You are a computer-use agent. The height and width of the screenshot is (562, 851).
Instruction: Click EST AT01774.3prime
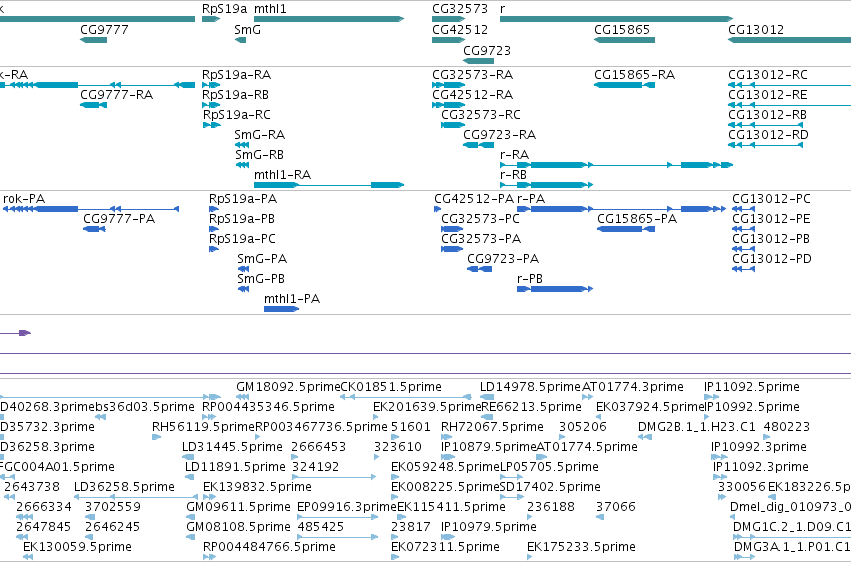point(588,397)
